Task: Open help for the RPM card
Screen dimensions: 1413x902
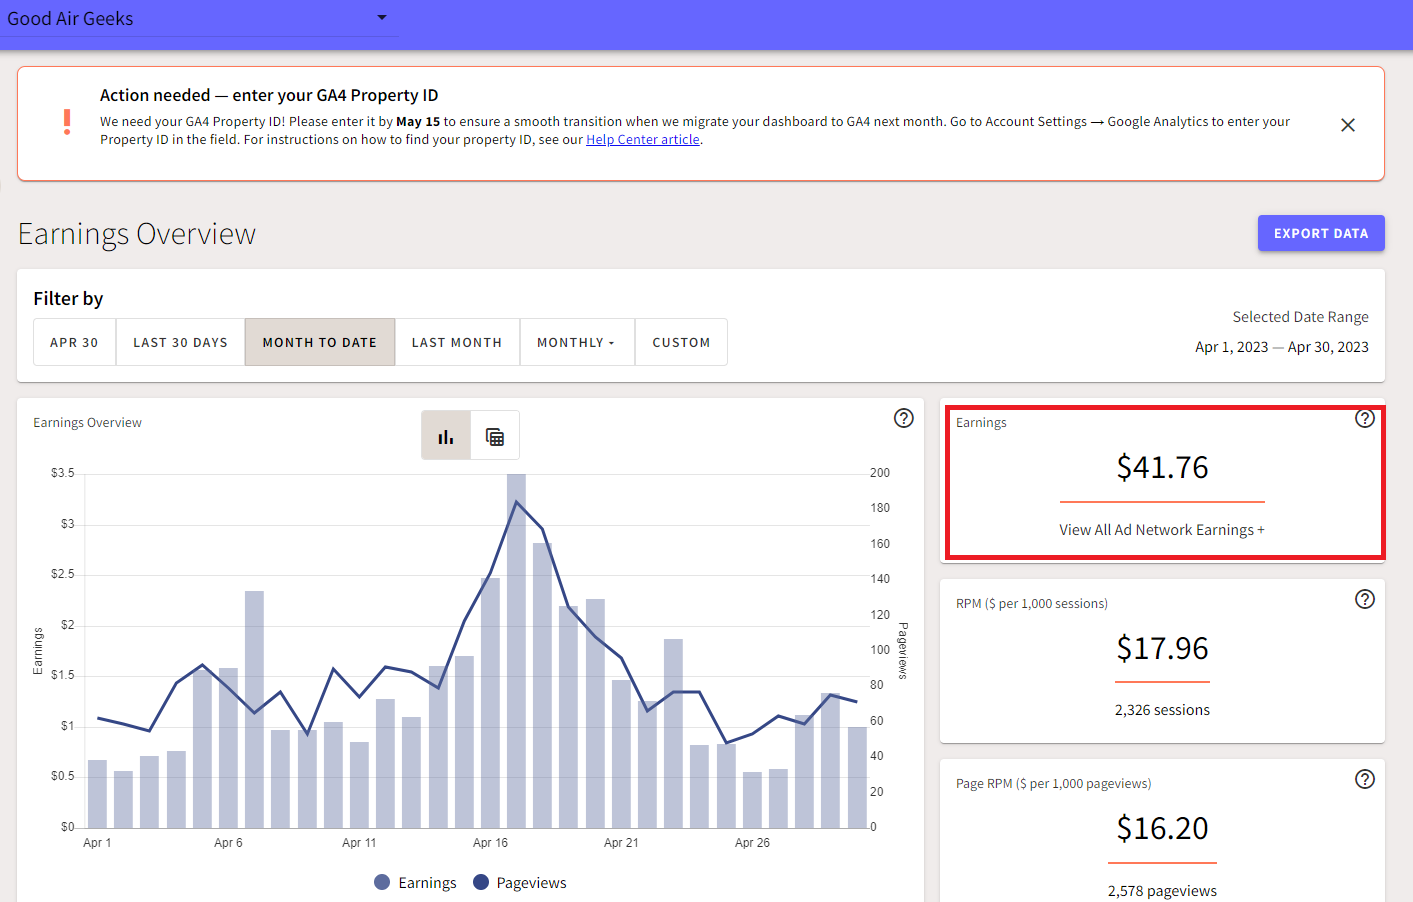Action: tap(1365, 599)
